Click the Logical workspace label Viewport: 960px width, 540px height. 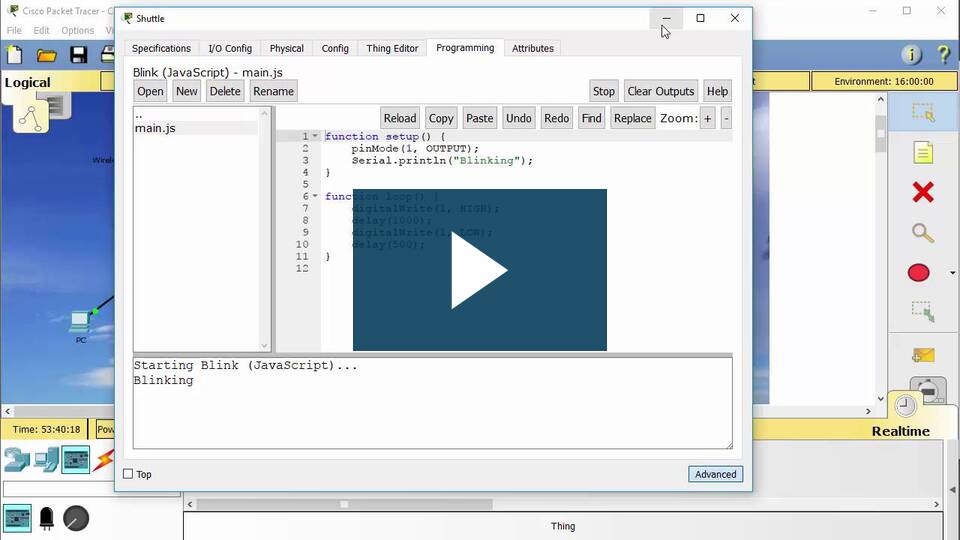28,82
